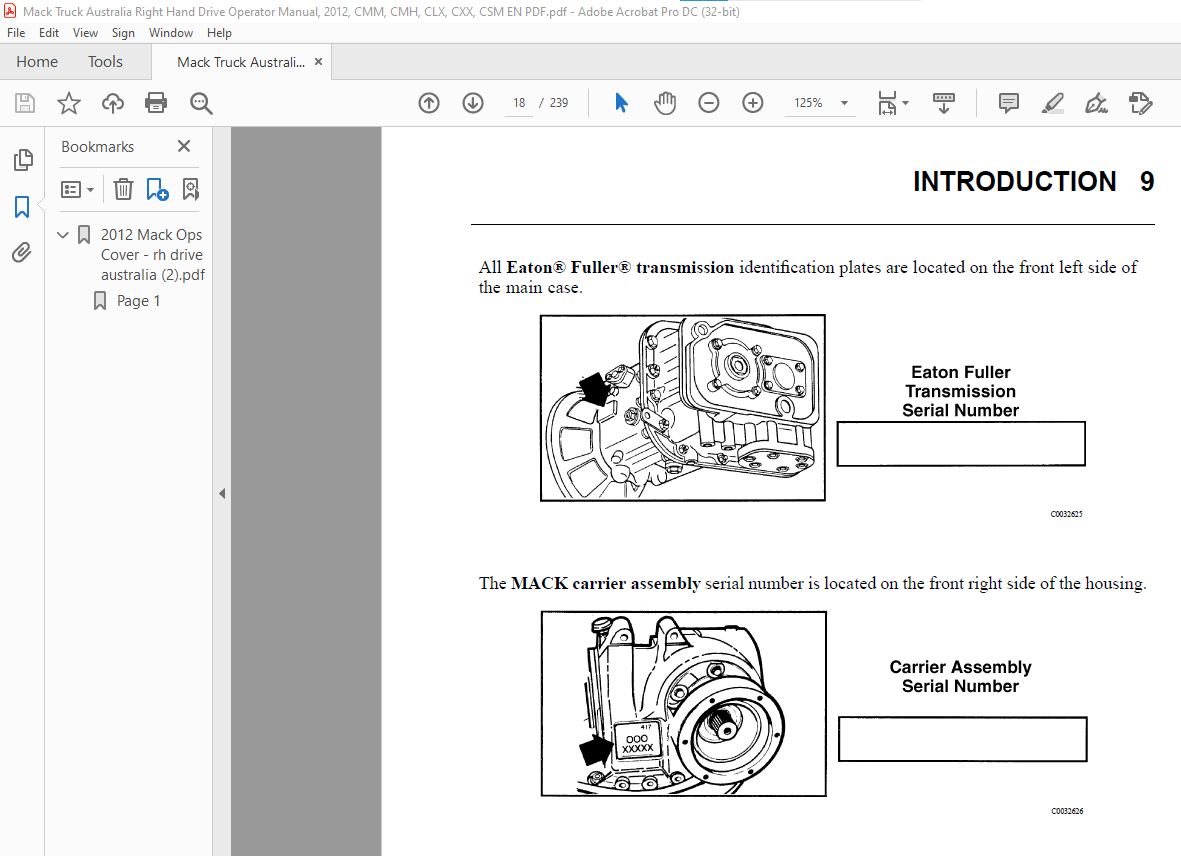Delete the selected bookmark with trash icon
Image resolution: width=1181 pixels, height=856 pixels.
(x=124, y=189)
